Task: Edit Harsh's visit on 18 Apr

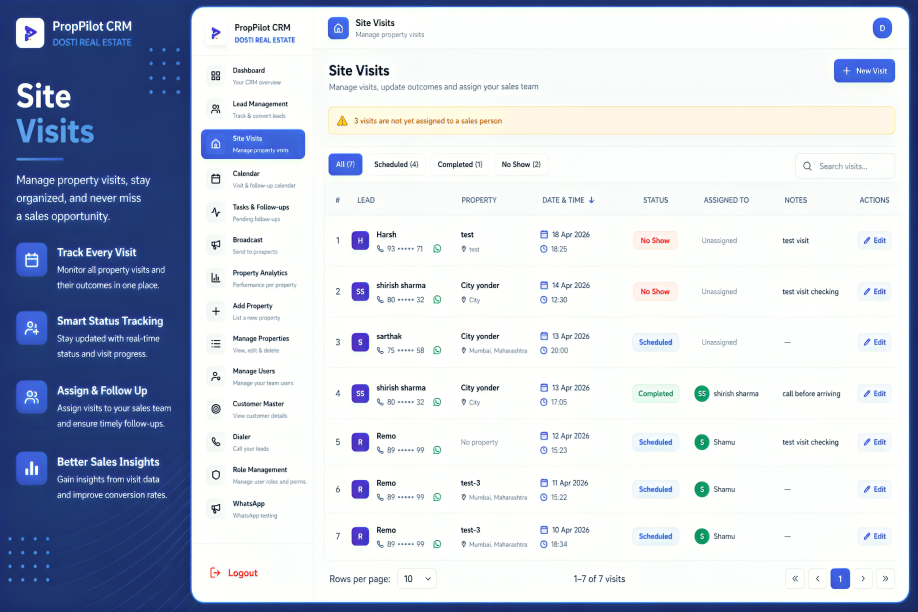Action: pos(875,241)
